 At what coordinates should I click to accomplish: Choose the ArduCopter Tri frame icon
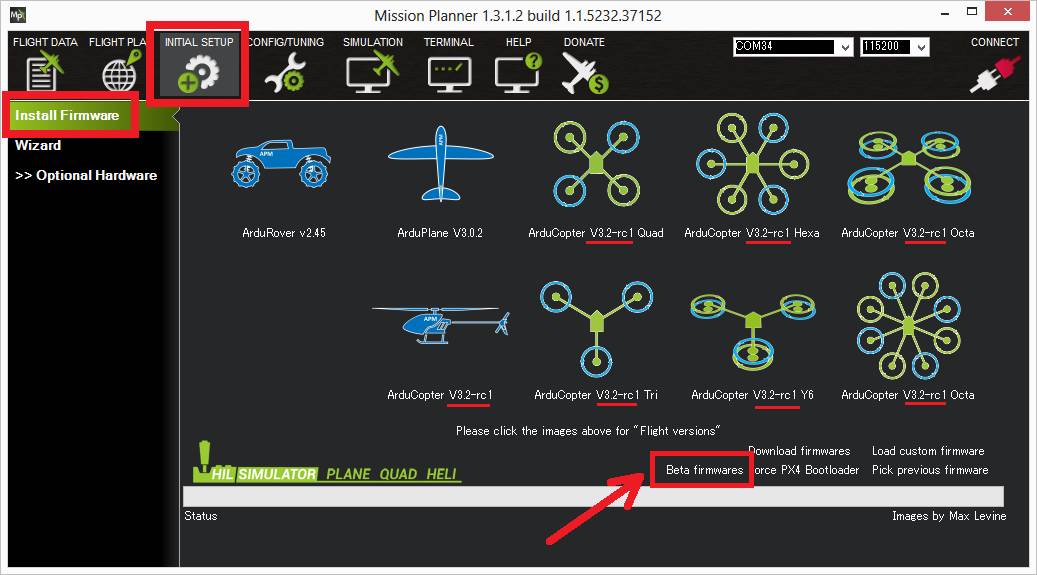[596, 324]
